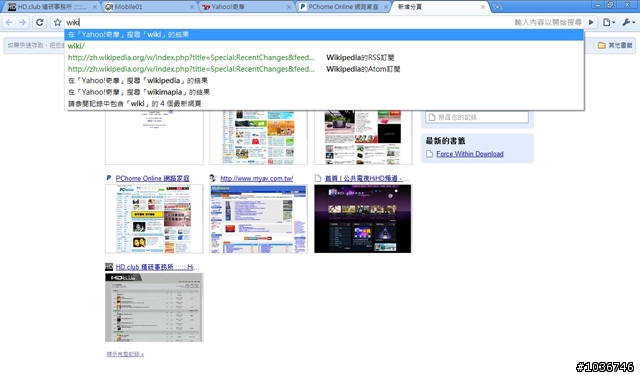Open the 公共電視HiHD頻道 link

[367, 178]
